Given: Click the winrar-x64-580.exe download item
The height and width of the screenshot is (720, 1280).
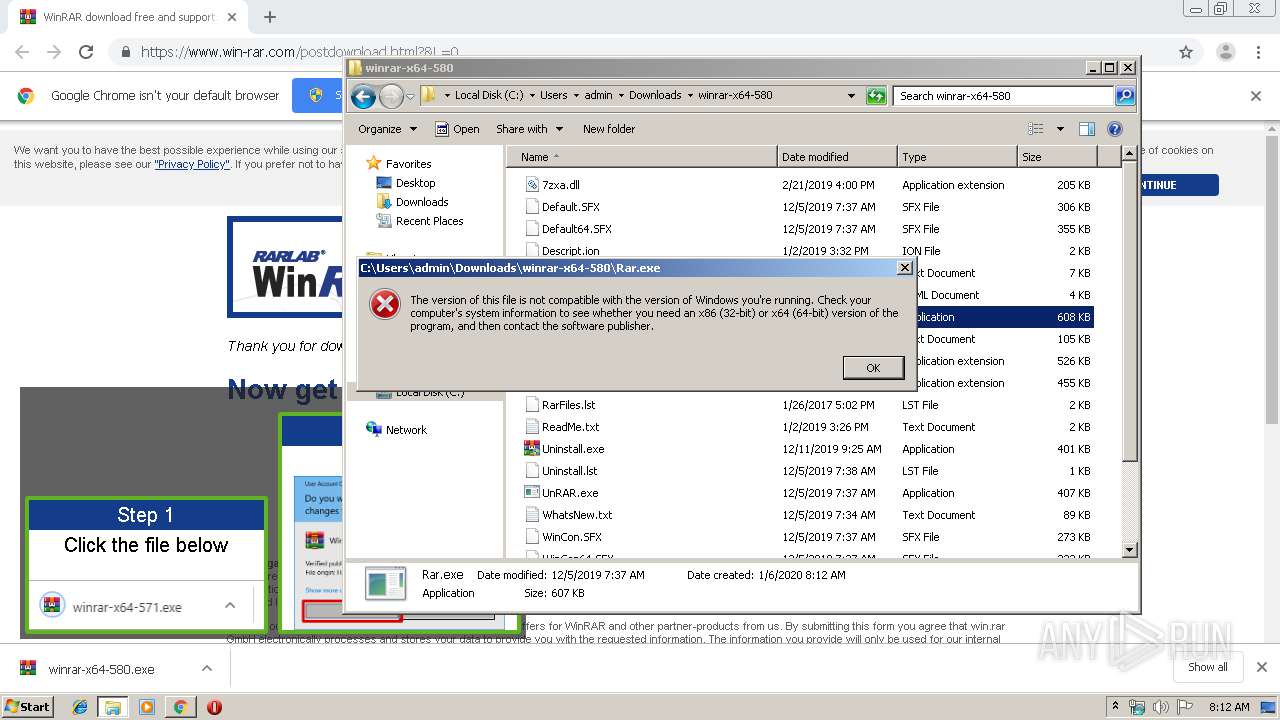Looking at the screenshot, I should (100, 669).
